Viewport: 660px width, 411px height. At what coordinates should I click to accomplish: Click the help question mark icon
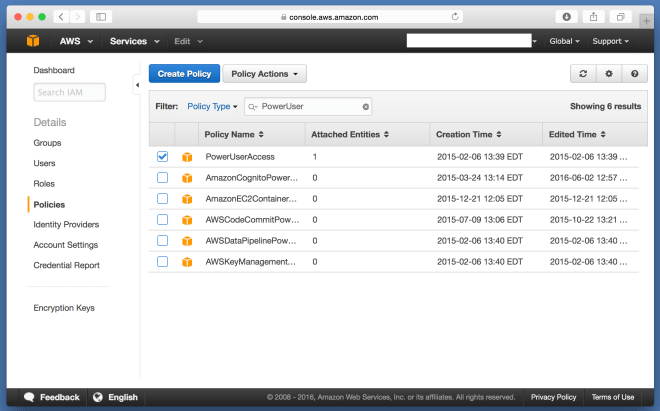(633, 74)
